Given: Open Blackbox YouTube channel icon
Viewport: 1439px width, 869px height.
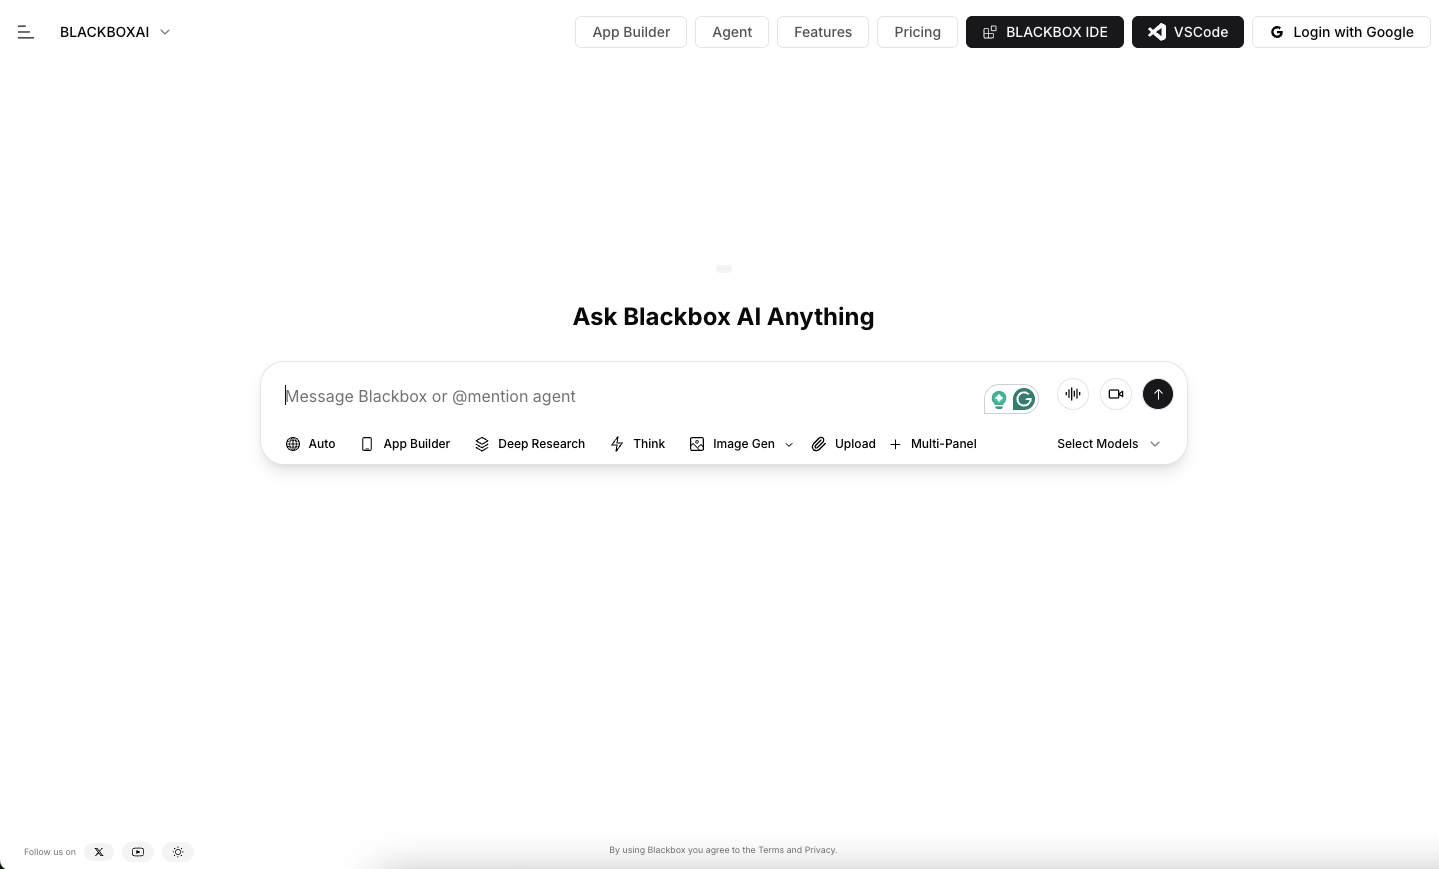Looking at the screenshot, I should pyautogui.click(x=138, y=852).
